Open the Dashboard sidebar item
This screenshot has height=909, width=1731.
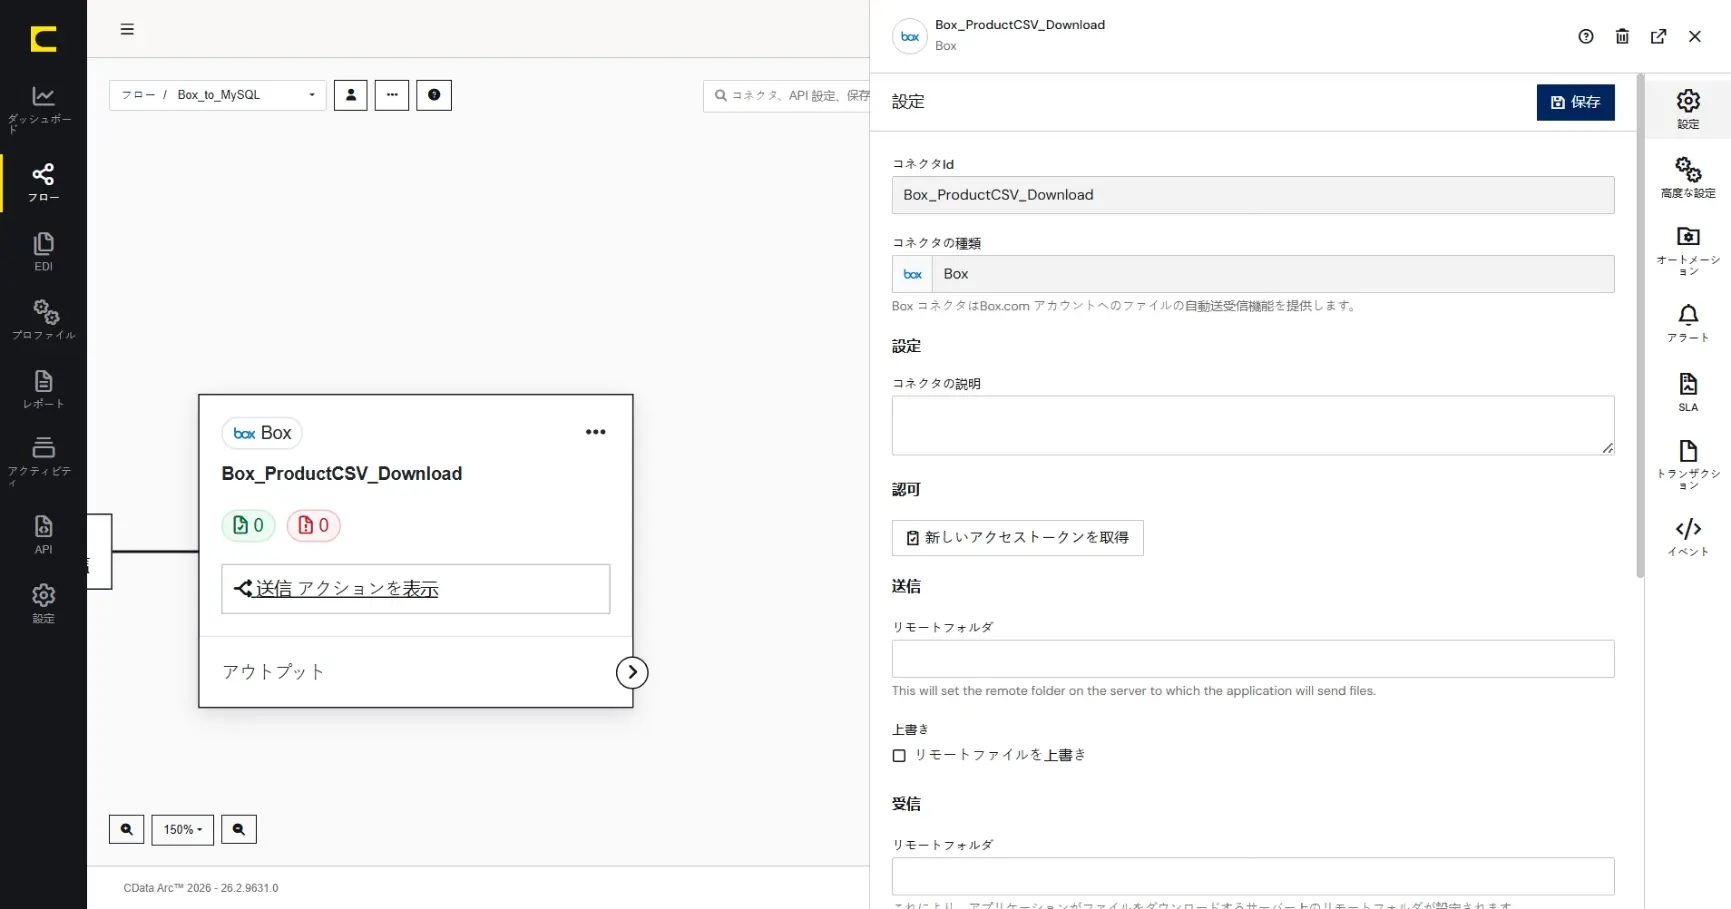(43, 109)
